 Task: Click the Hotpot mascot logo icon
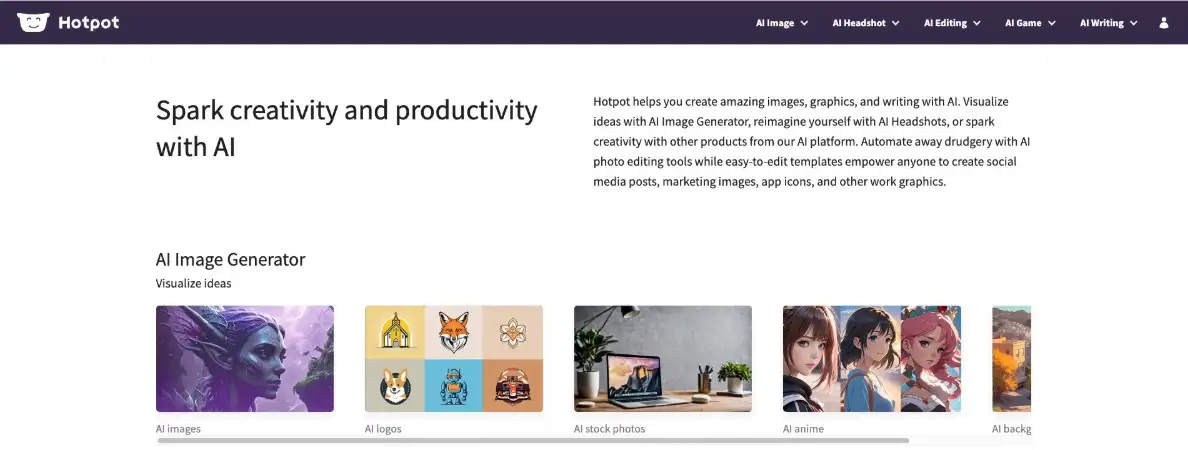(x=33, y=22)
